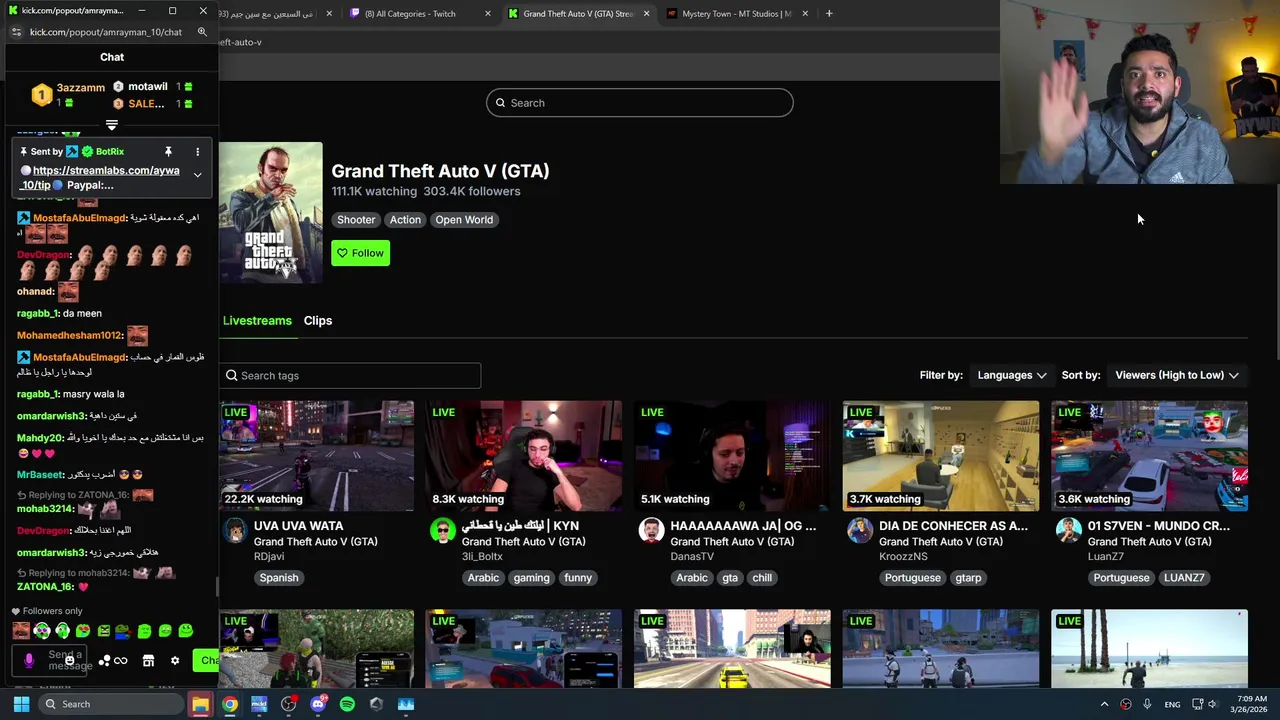Click the KroozzNS channel avatar

coord(860,530)
